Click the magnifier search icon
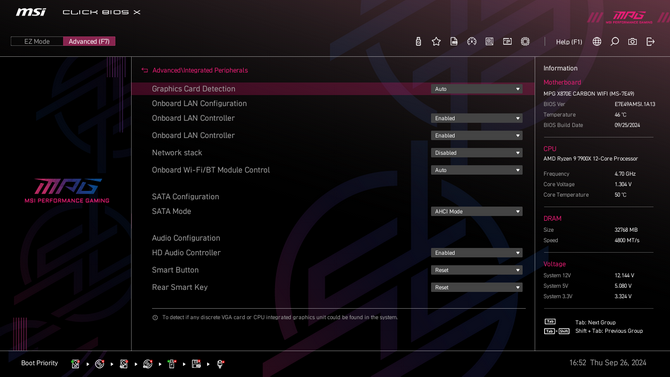670x377 pixels. click(x=614, y=41)
